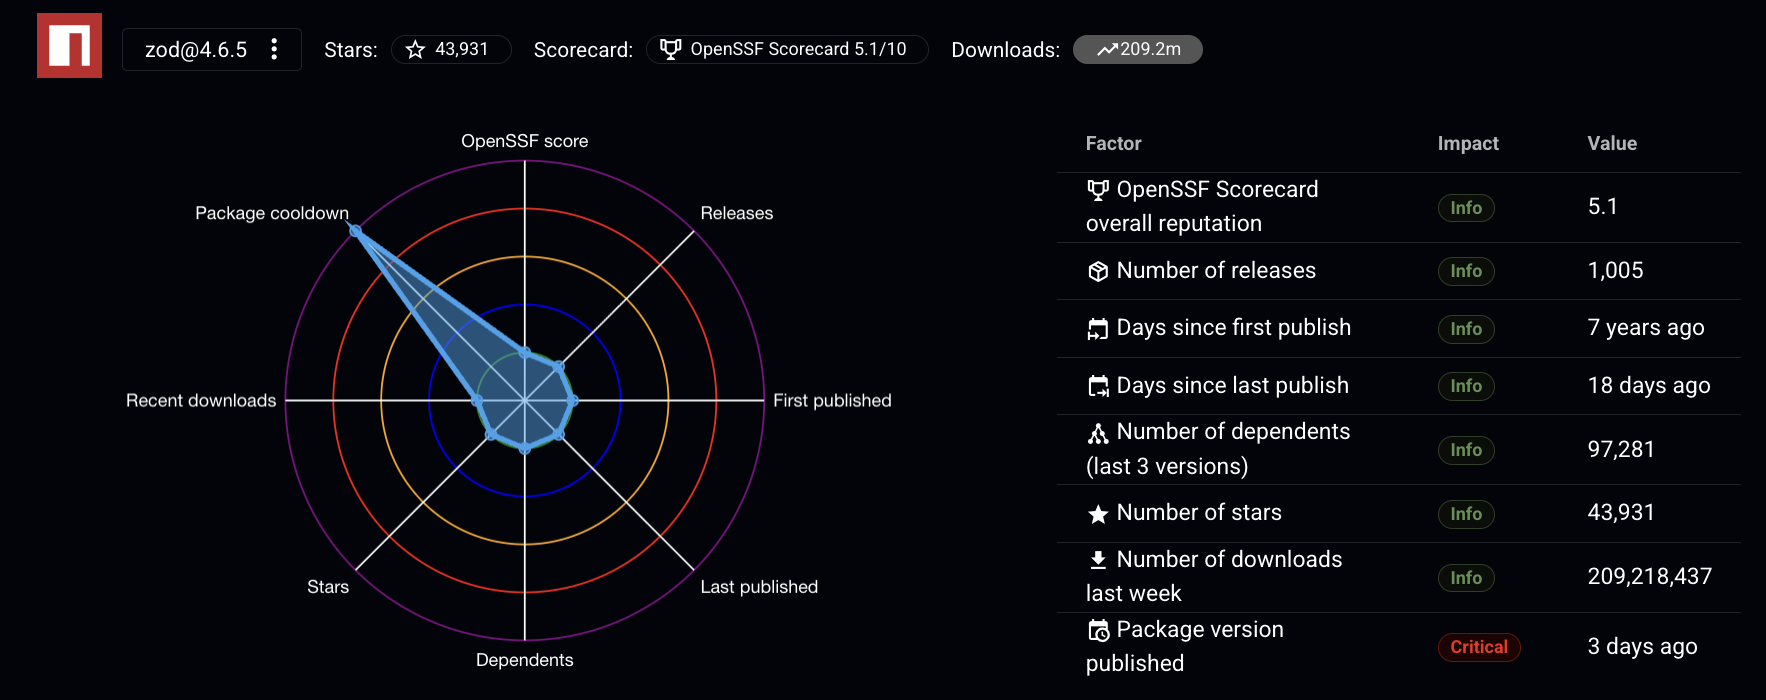Click the 'Releases' radar axis label
The height and width of the screenshot is (700, 1766).
click(x=737, y=213)
